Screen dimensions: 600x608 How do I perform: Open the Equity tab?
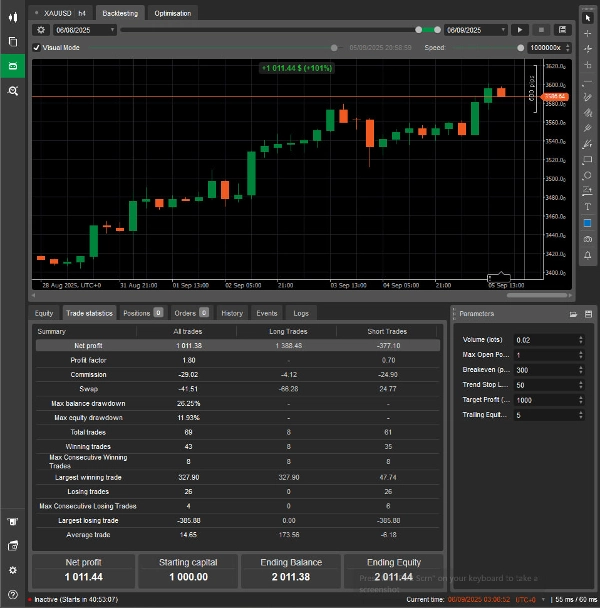coord(44,313)
